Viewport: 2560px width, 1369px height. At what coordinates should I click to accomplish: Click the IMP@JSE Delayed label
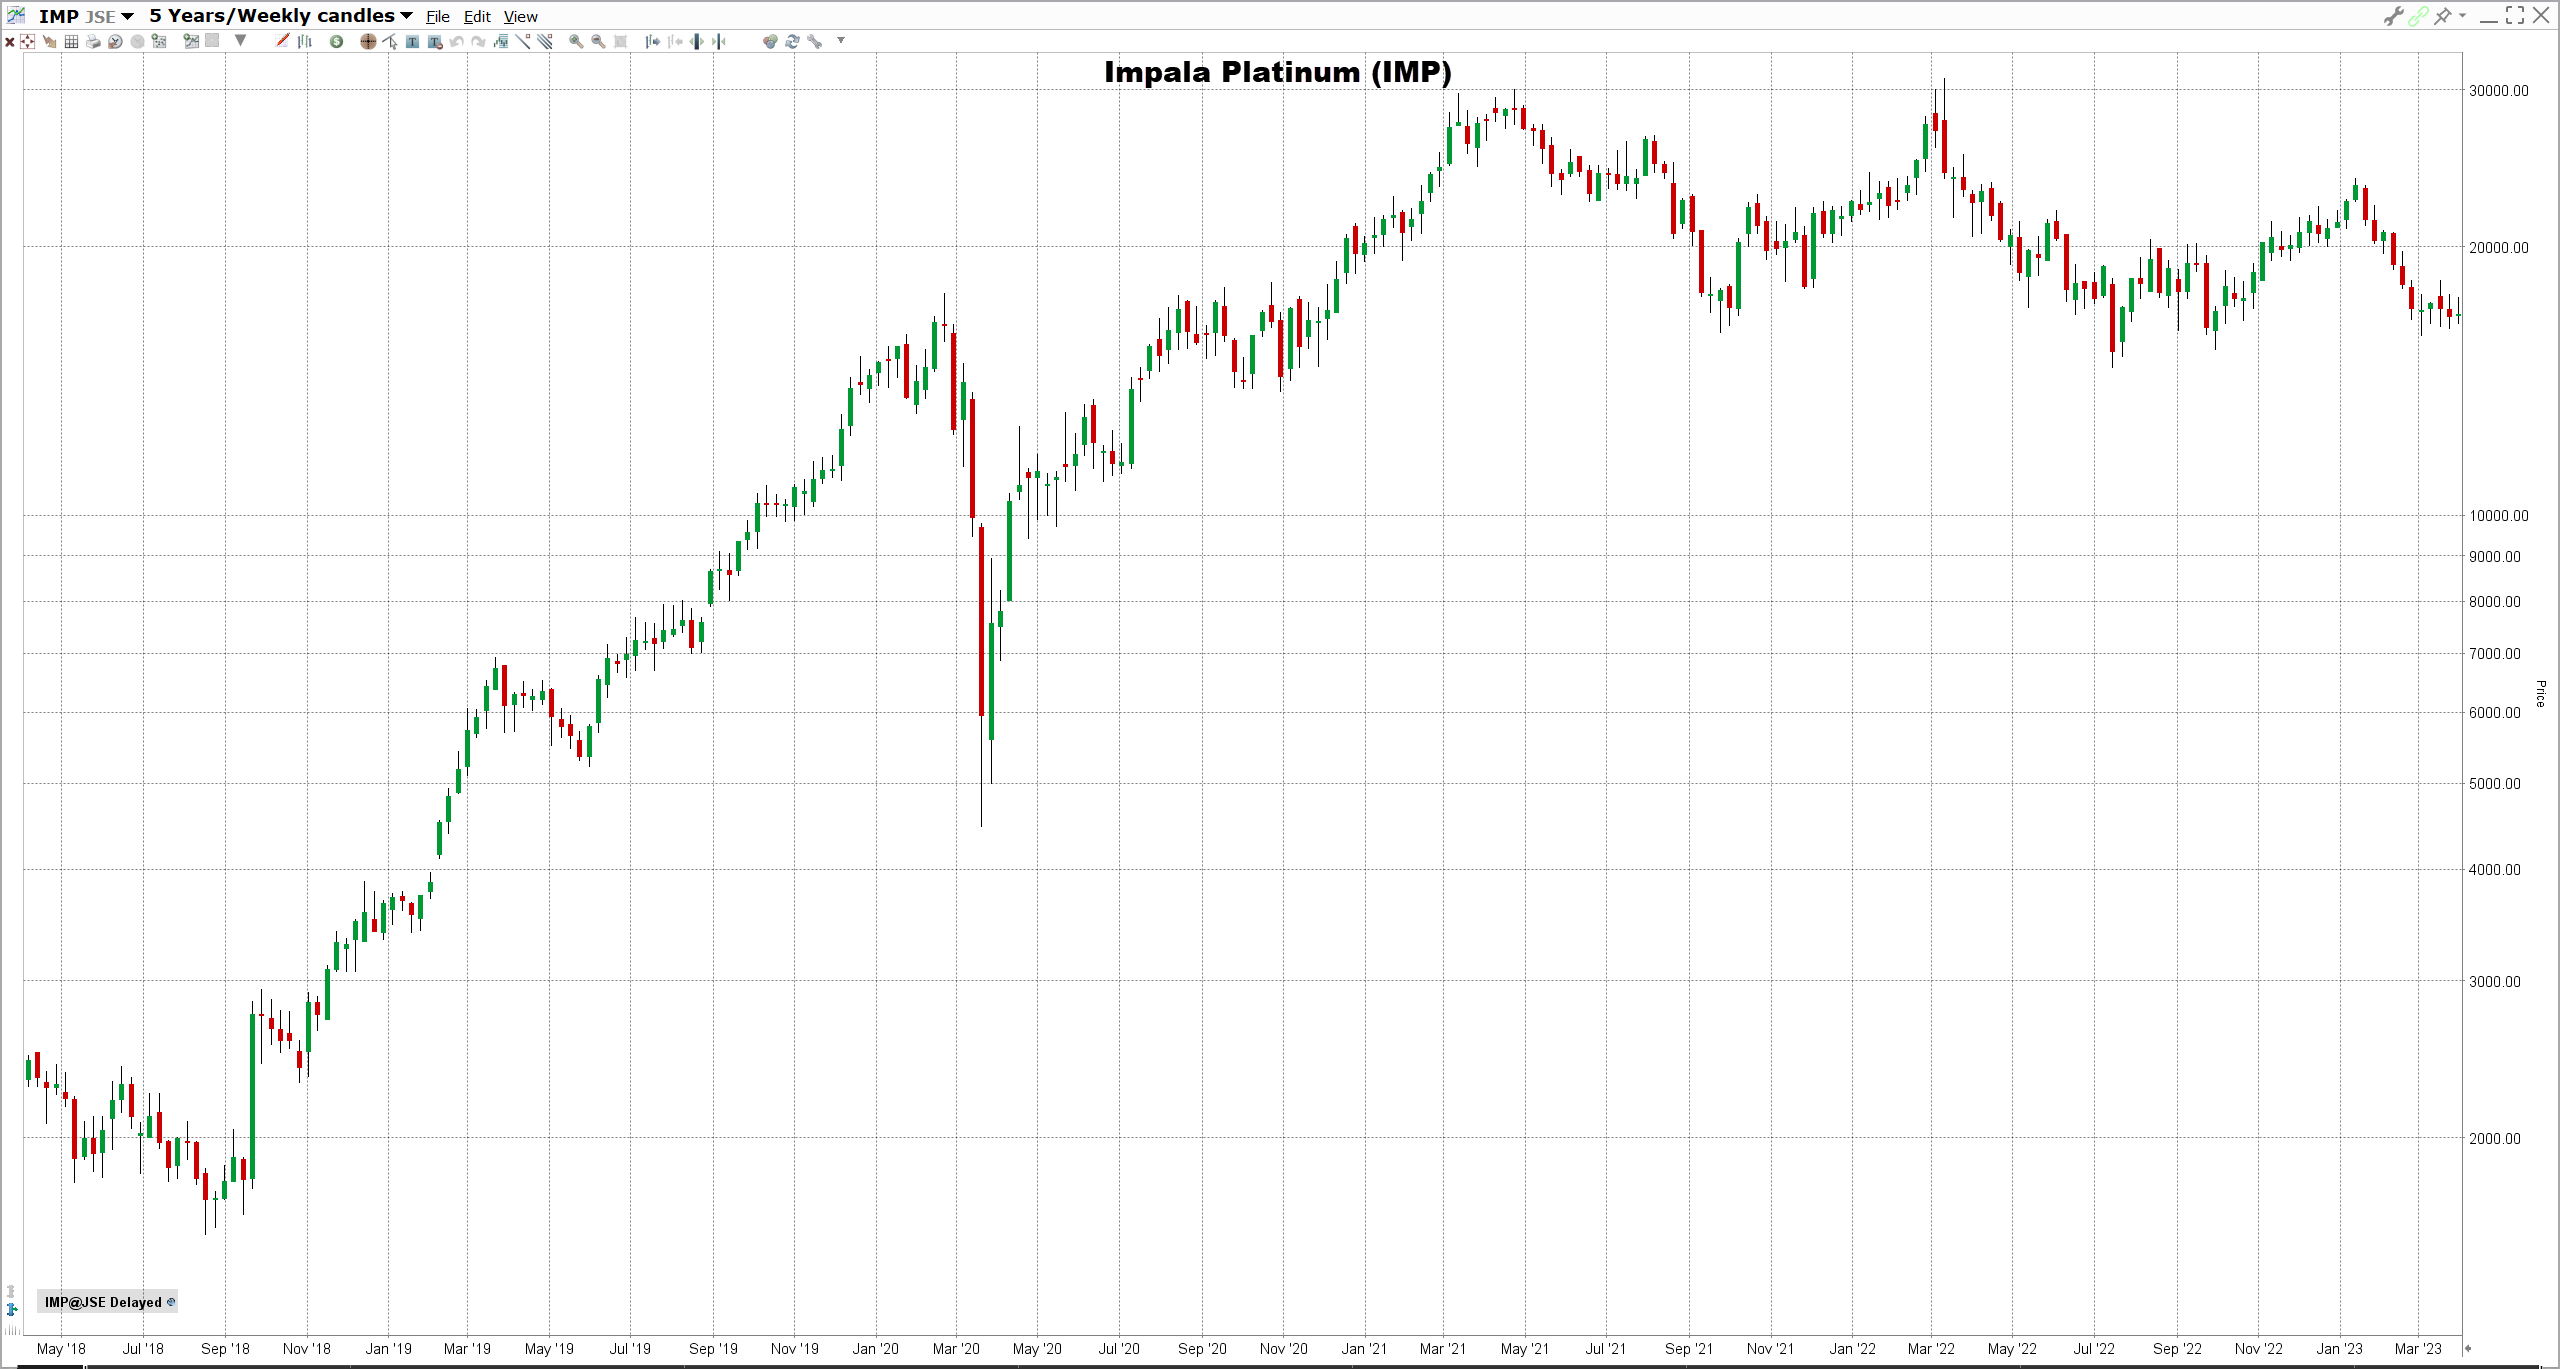pos(103,1302)
